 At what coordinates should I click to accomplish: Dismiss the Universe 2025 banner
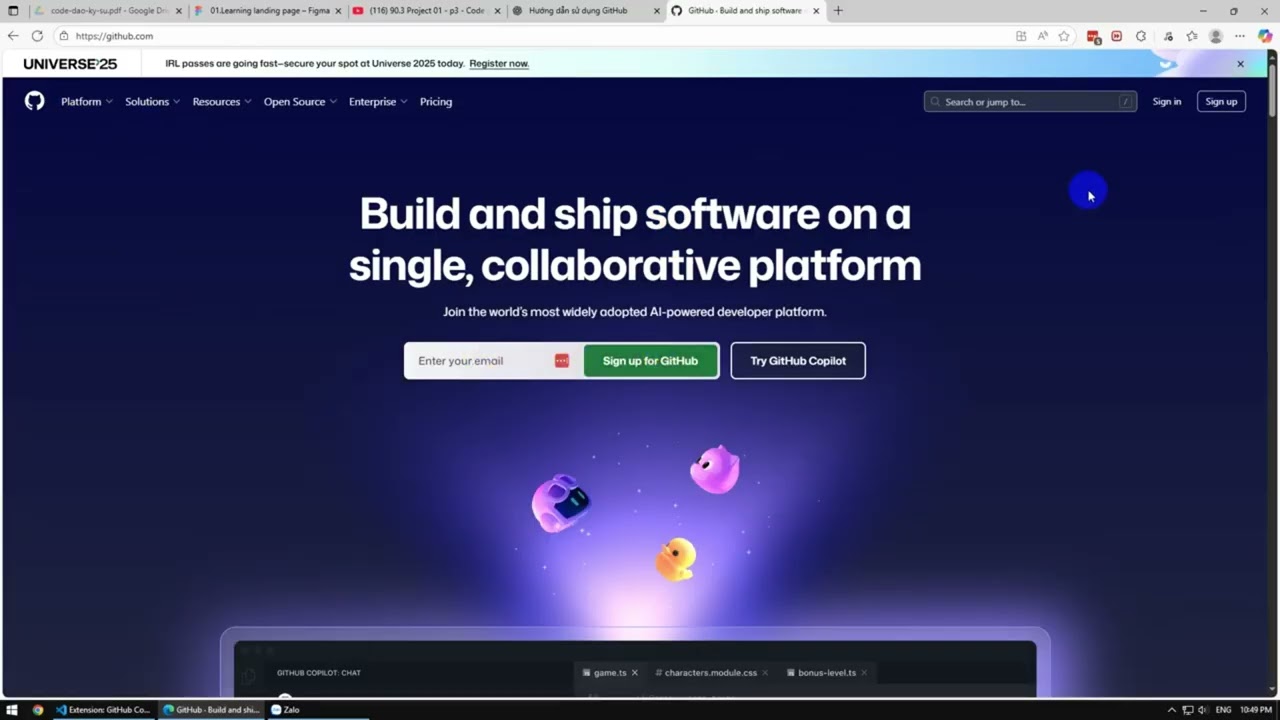coord(1240,64)
